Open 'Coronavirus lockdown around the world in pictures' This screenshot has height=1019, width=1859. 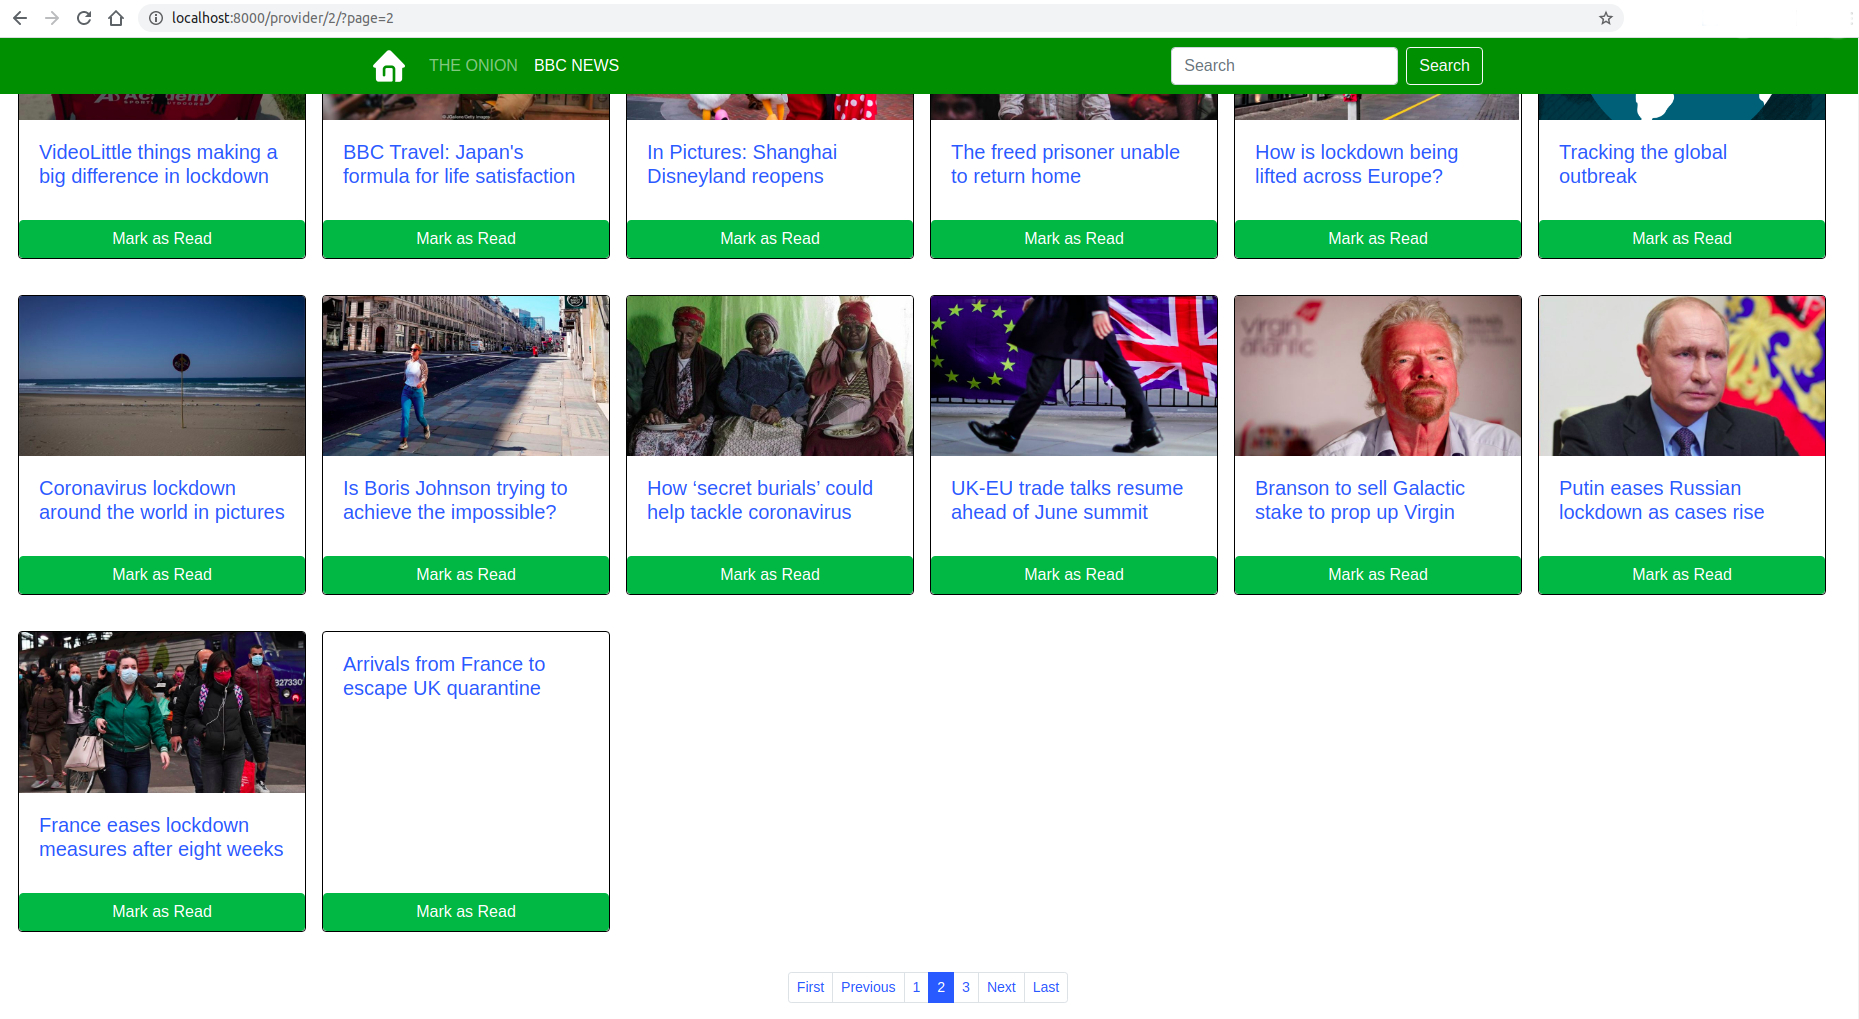tap(162, 500)
